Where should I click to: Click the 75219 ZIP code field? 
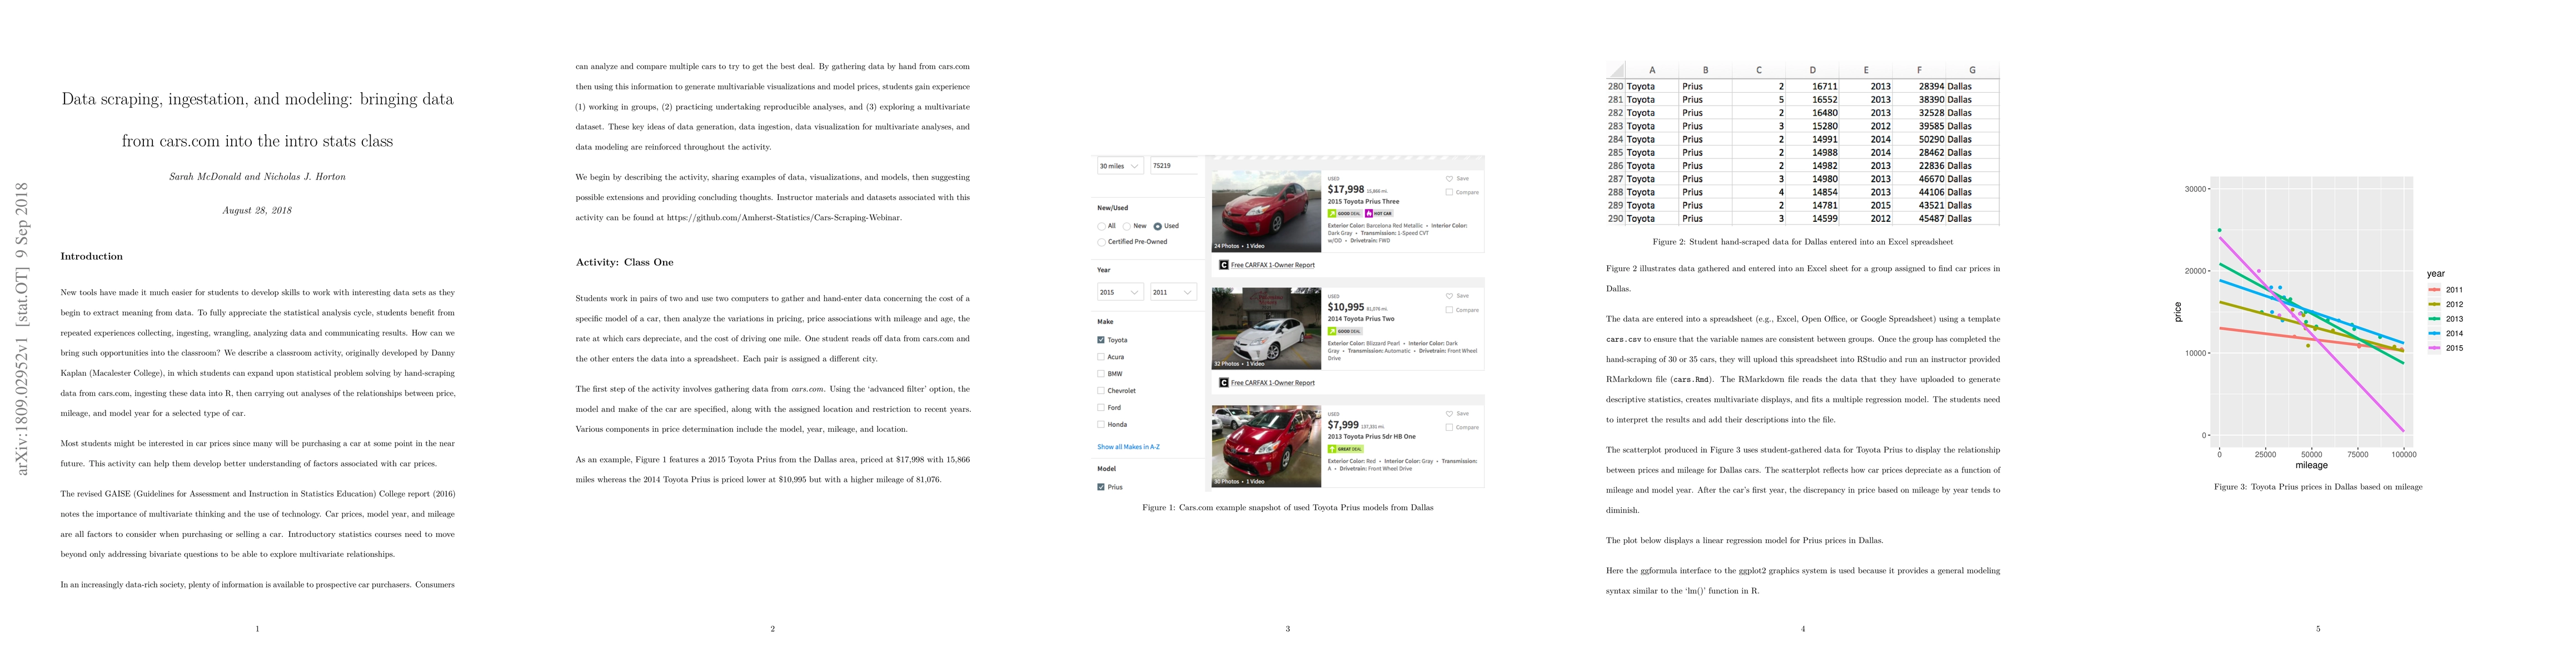pyautogui.click(x=1174, y=166)
